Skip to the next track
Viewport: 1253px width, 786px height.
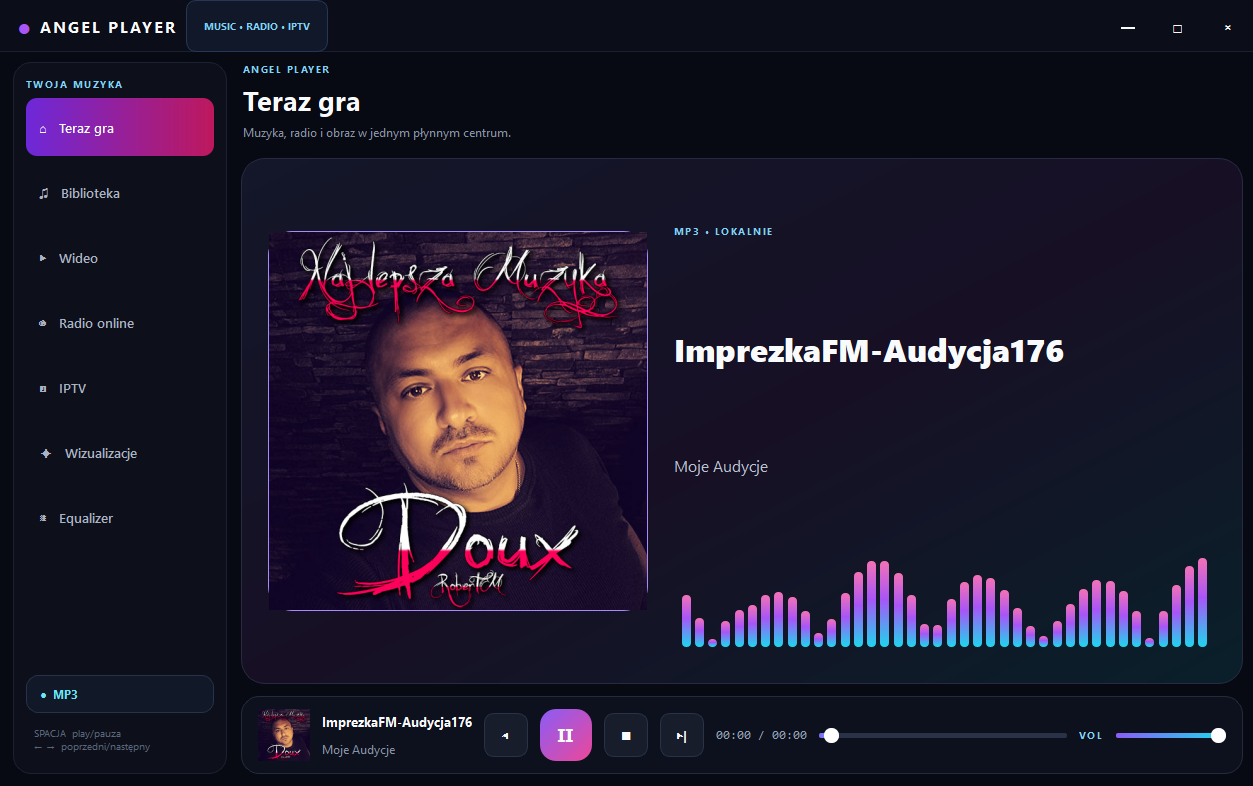tap(682, 735)
